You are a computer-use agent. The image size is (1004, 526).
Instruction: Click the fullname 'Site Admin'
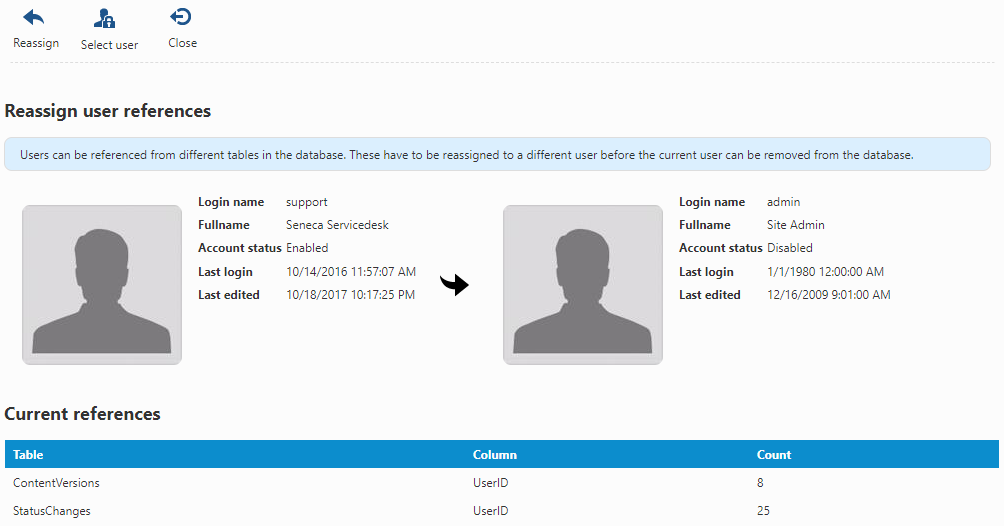point(795,225)
